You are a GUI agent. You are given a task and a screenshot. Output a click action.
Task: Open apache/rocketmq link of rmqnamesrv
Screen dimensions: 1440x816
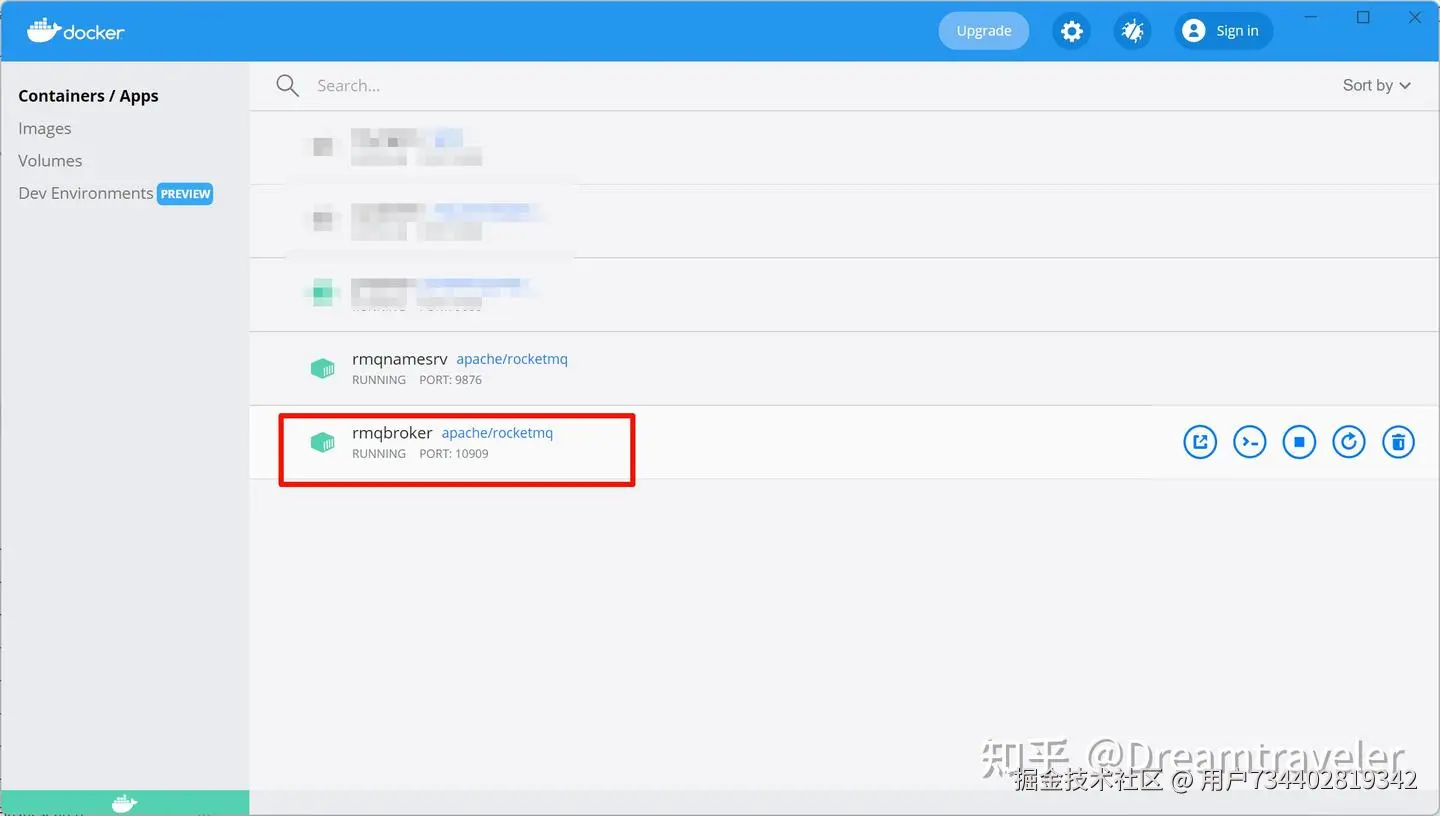512,359
